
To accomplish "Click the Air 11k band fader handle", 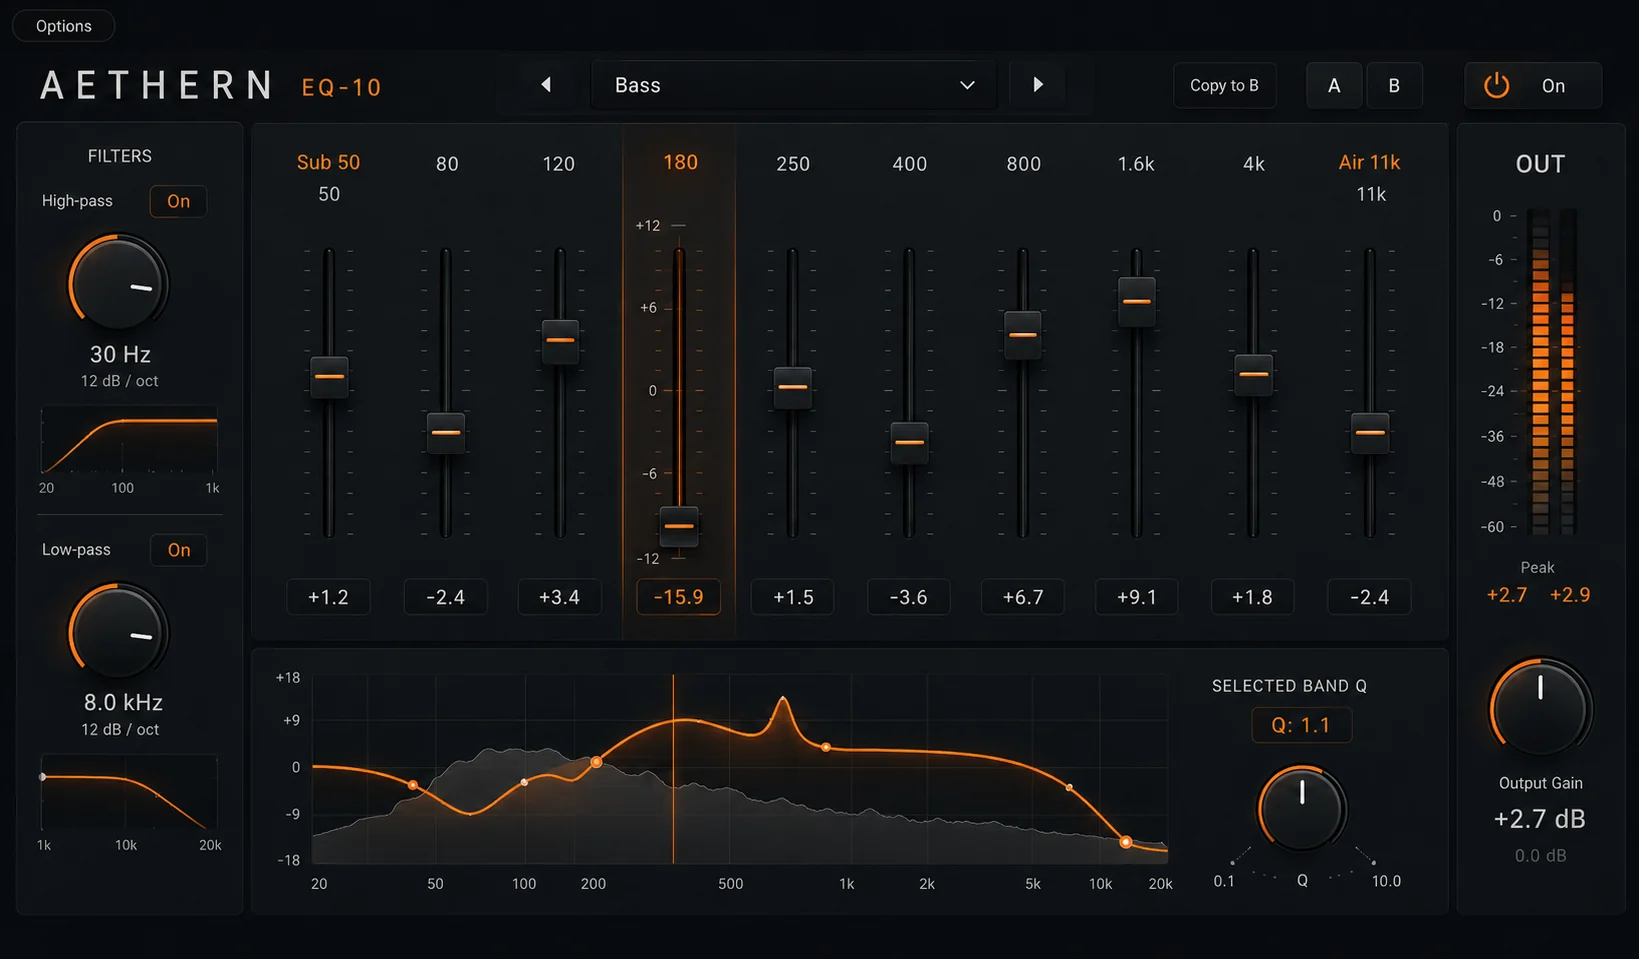I will pyautogui.click(x=1370, y=433).
